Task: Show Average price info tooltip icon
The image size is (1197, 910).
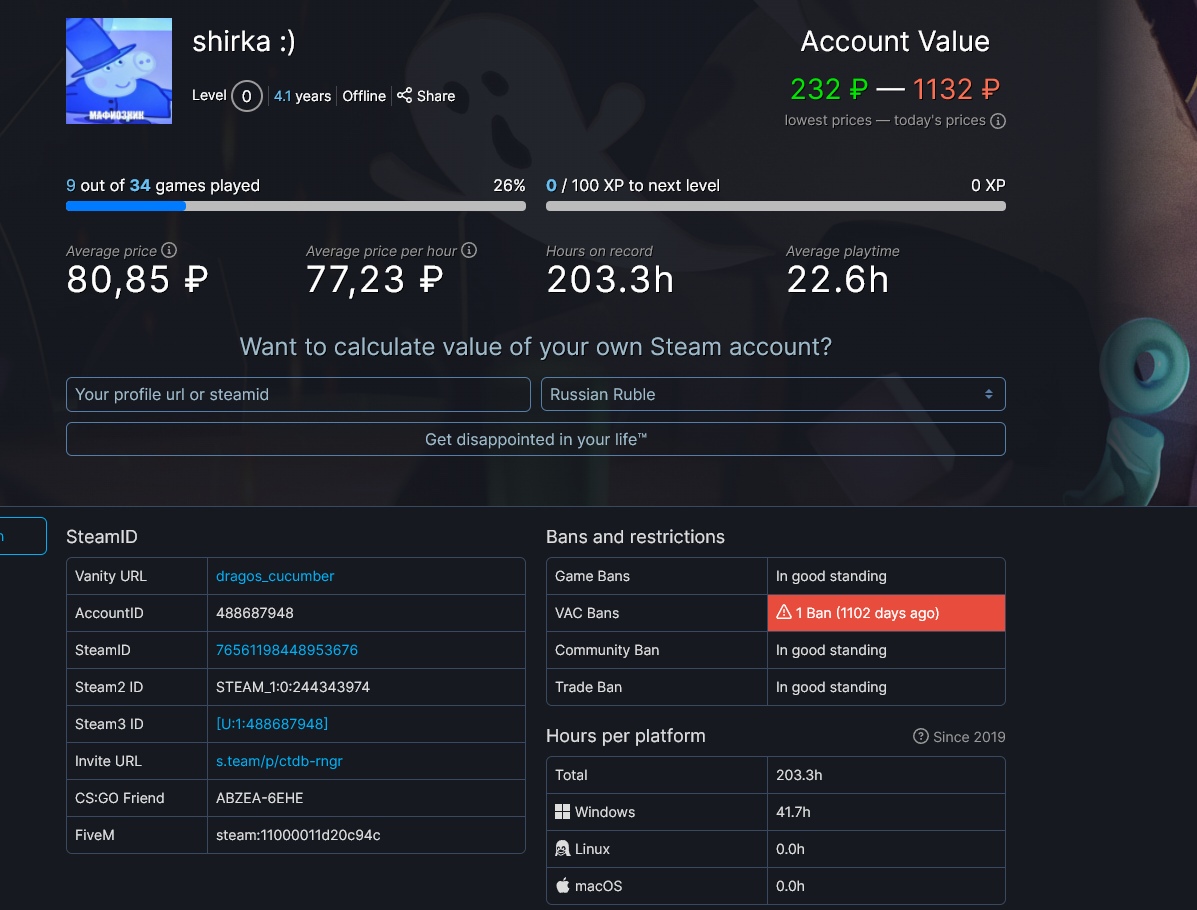Action: click(169, 250)
